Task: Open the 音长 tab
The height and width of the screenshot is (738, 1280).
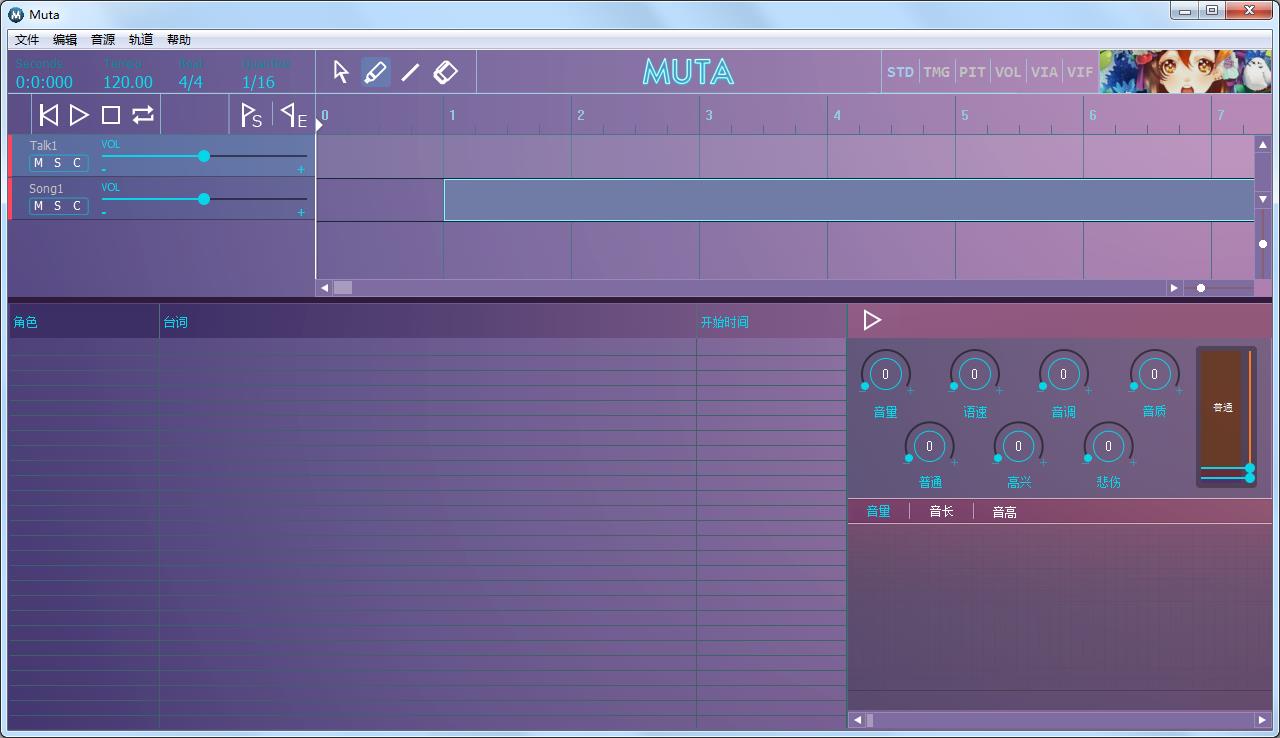Action: (941, 512)
